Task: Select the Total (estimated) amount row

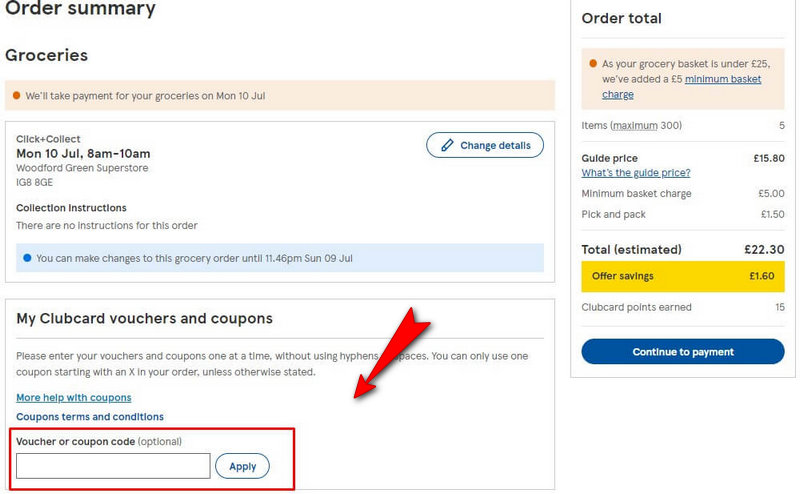Action: point(683,250)
